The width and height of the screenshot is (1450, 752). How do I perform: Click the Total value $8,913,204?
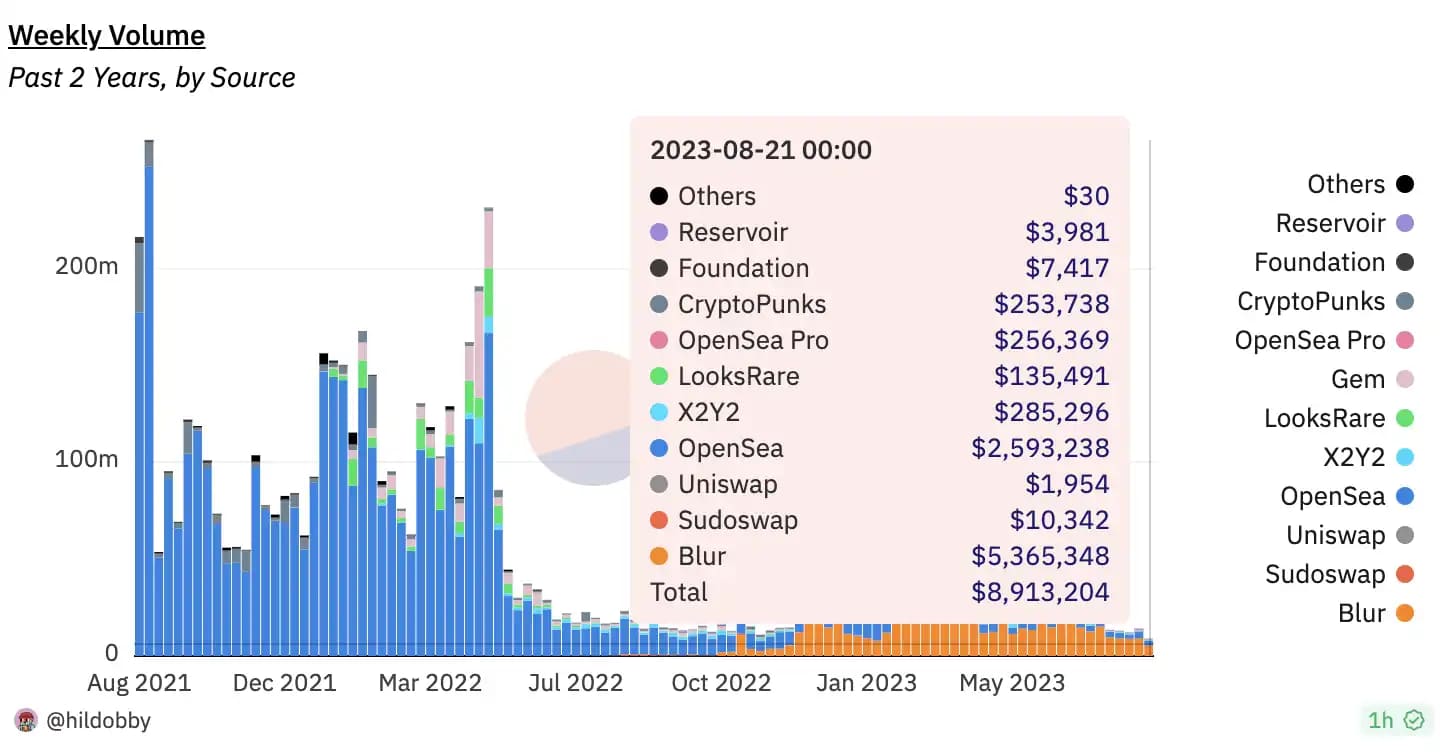point(1040,592)
